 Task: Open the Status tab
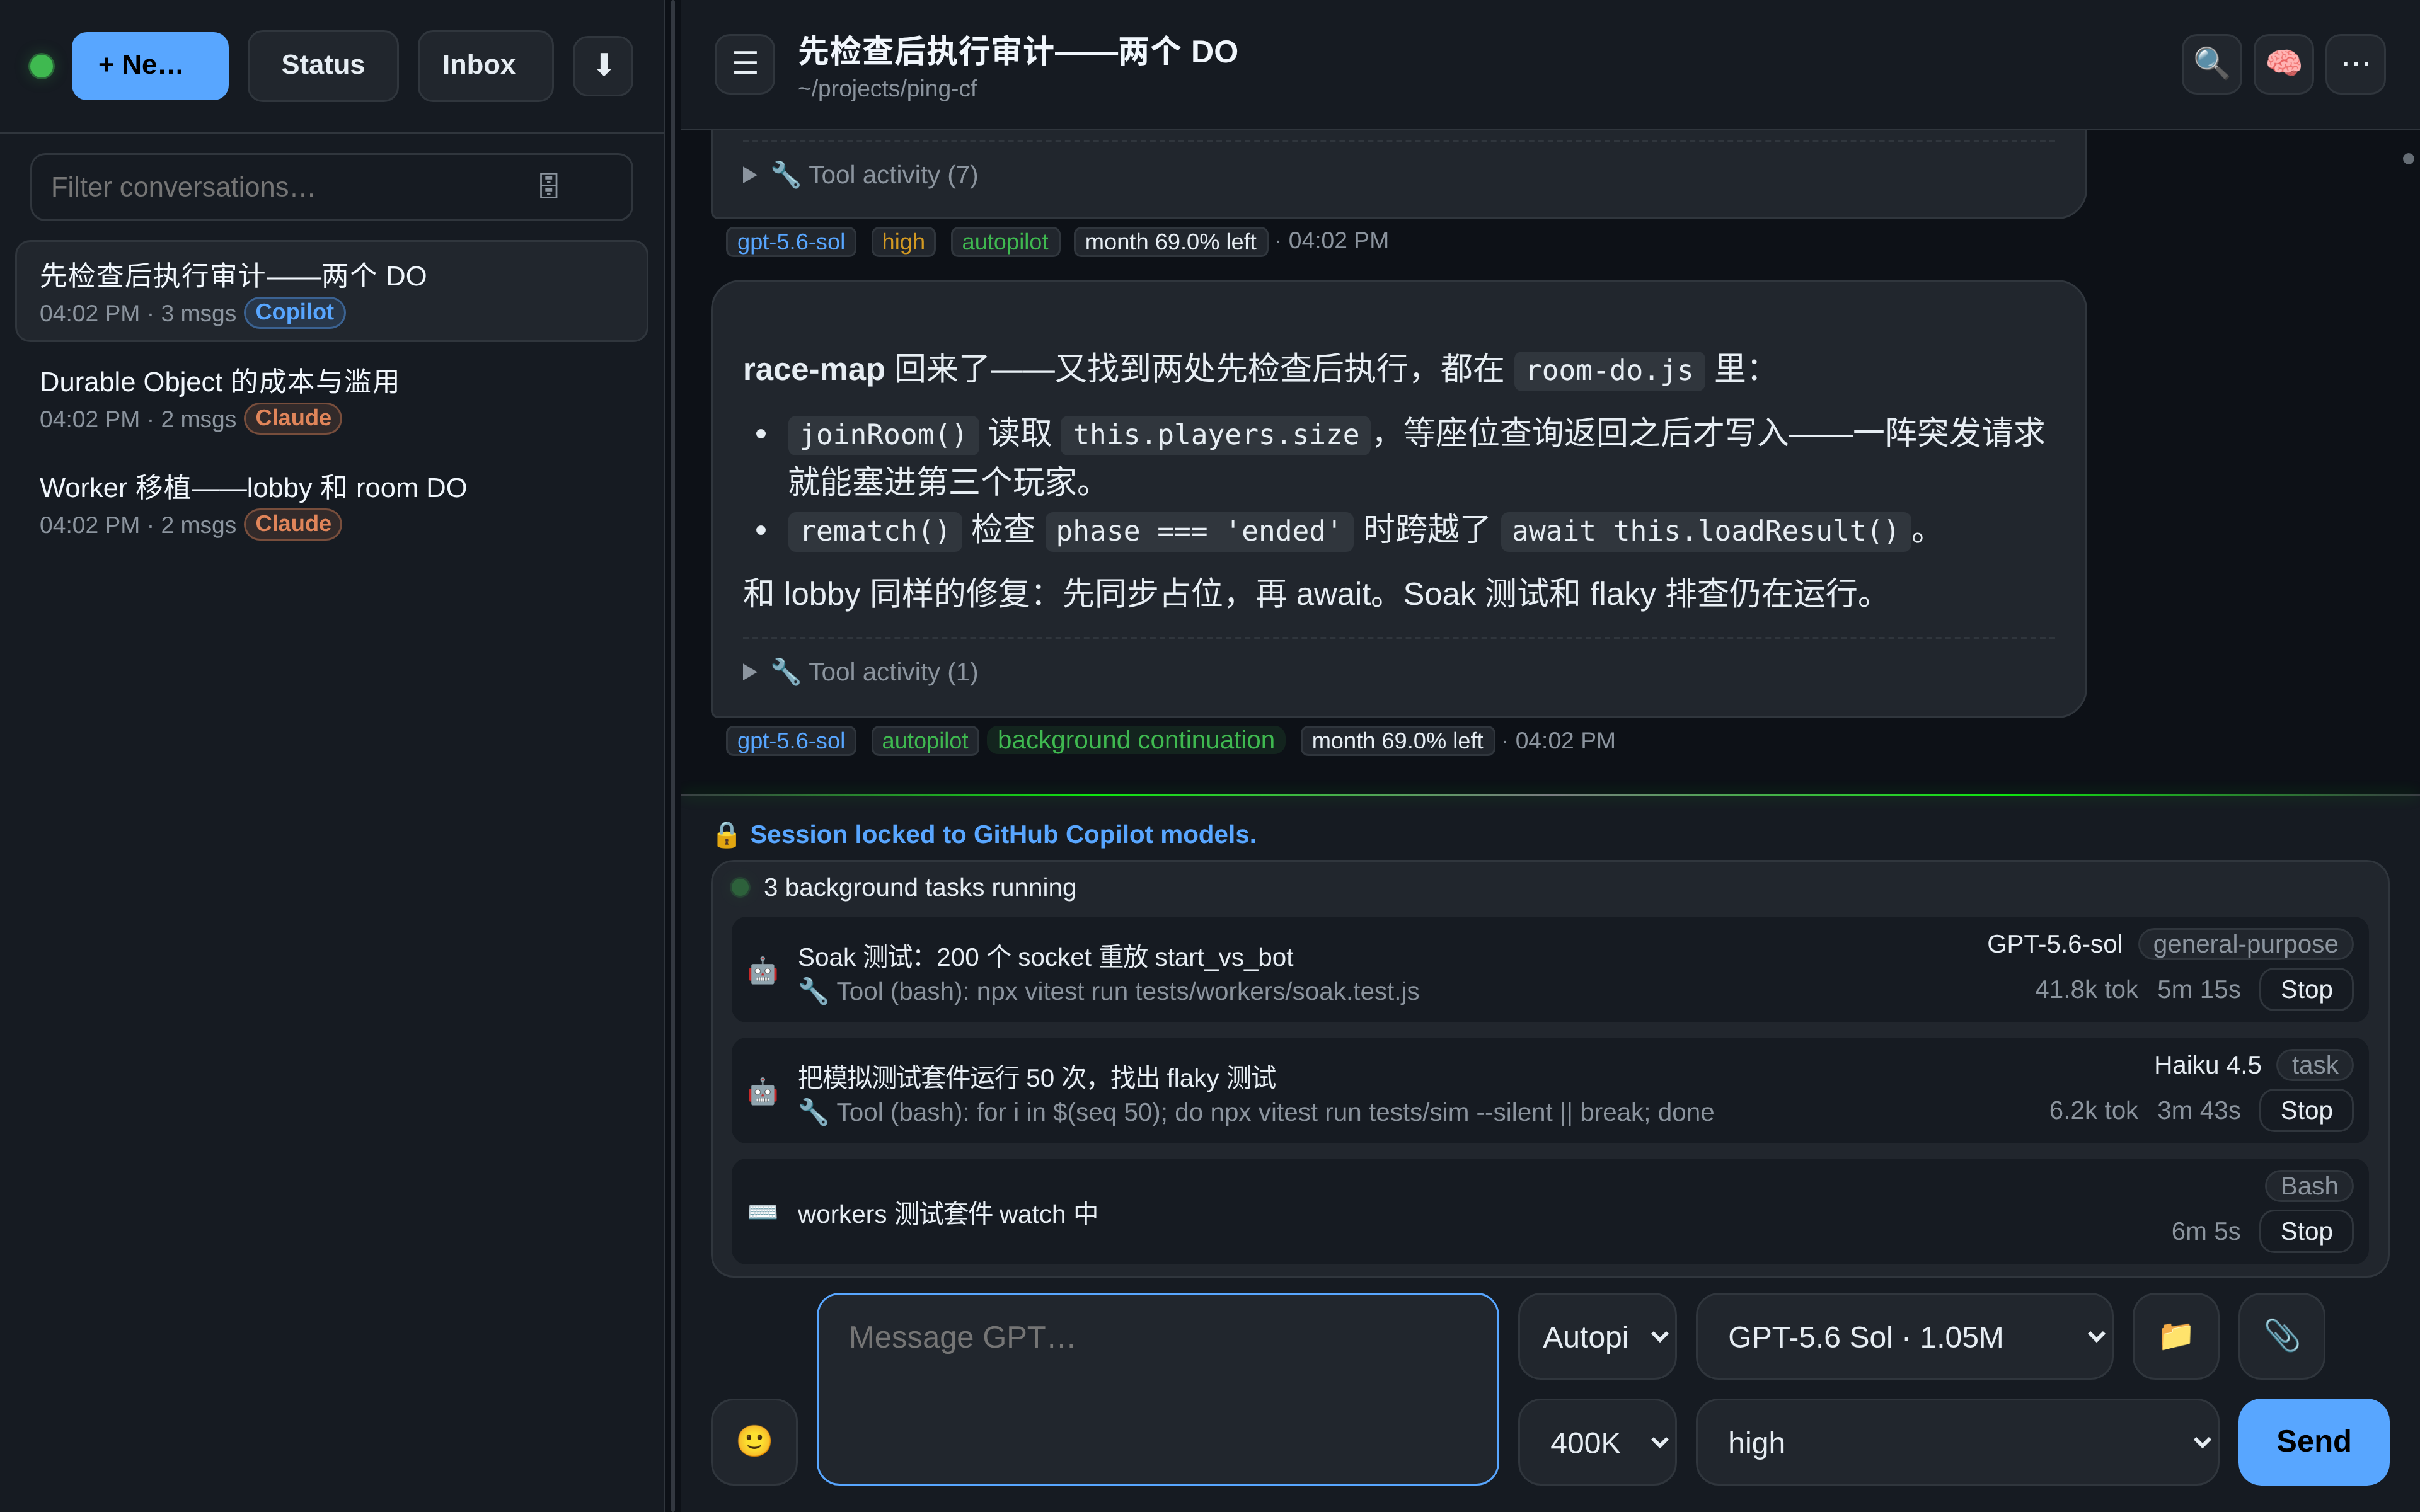(x=323, y=66)
